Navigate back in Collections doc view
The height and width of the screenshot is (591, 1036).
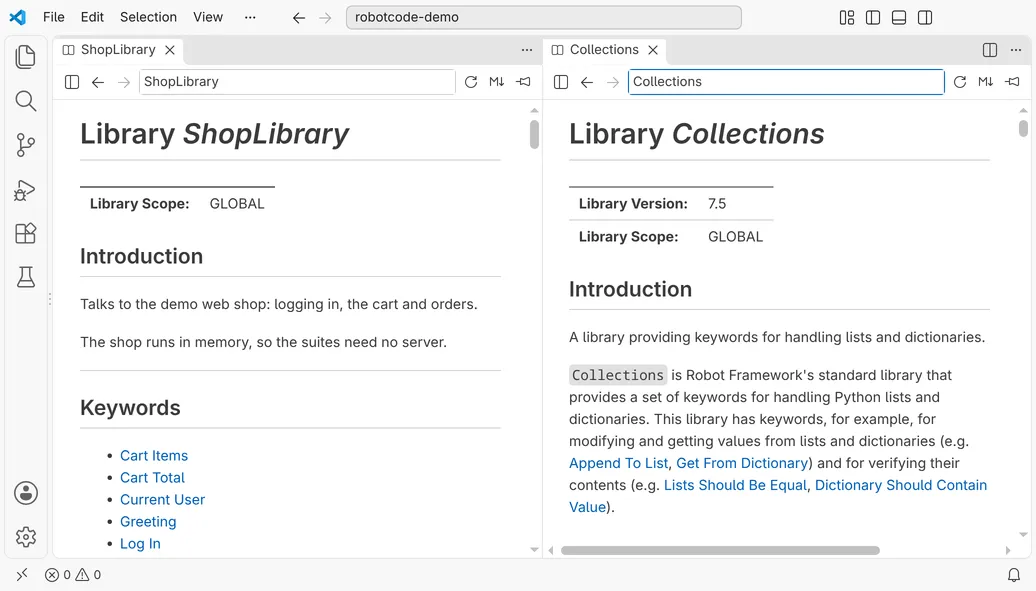click(587, 82)
